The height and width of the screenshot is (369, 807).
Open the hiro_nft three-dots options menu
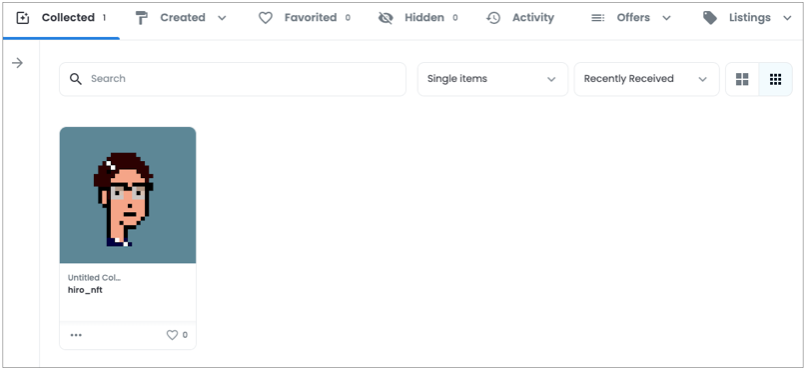[76, 335]
